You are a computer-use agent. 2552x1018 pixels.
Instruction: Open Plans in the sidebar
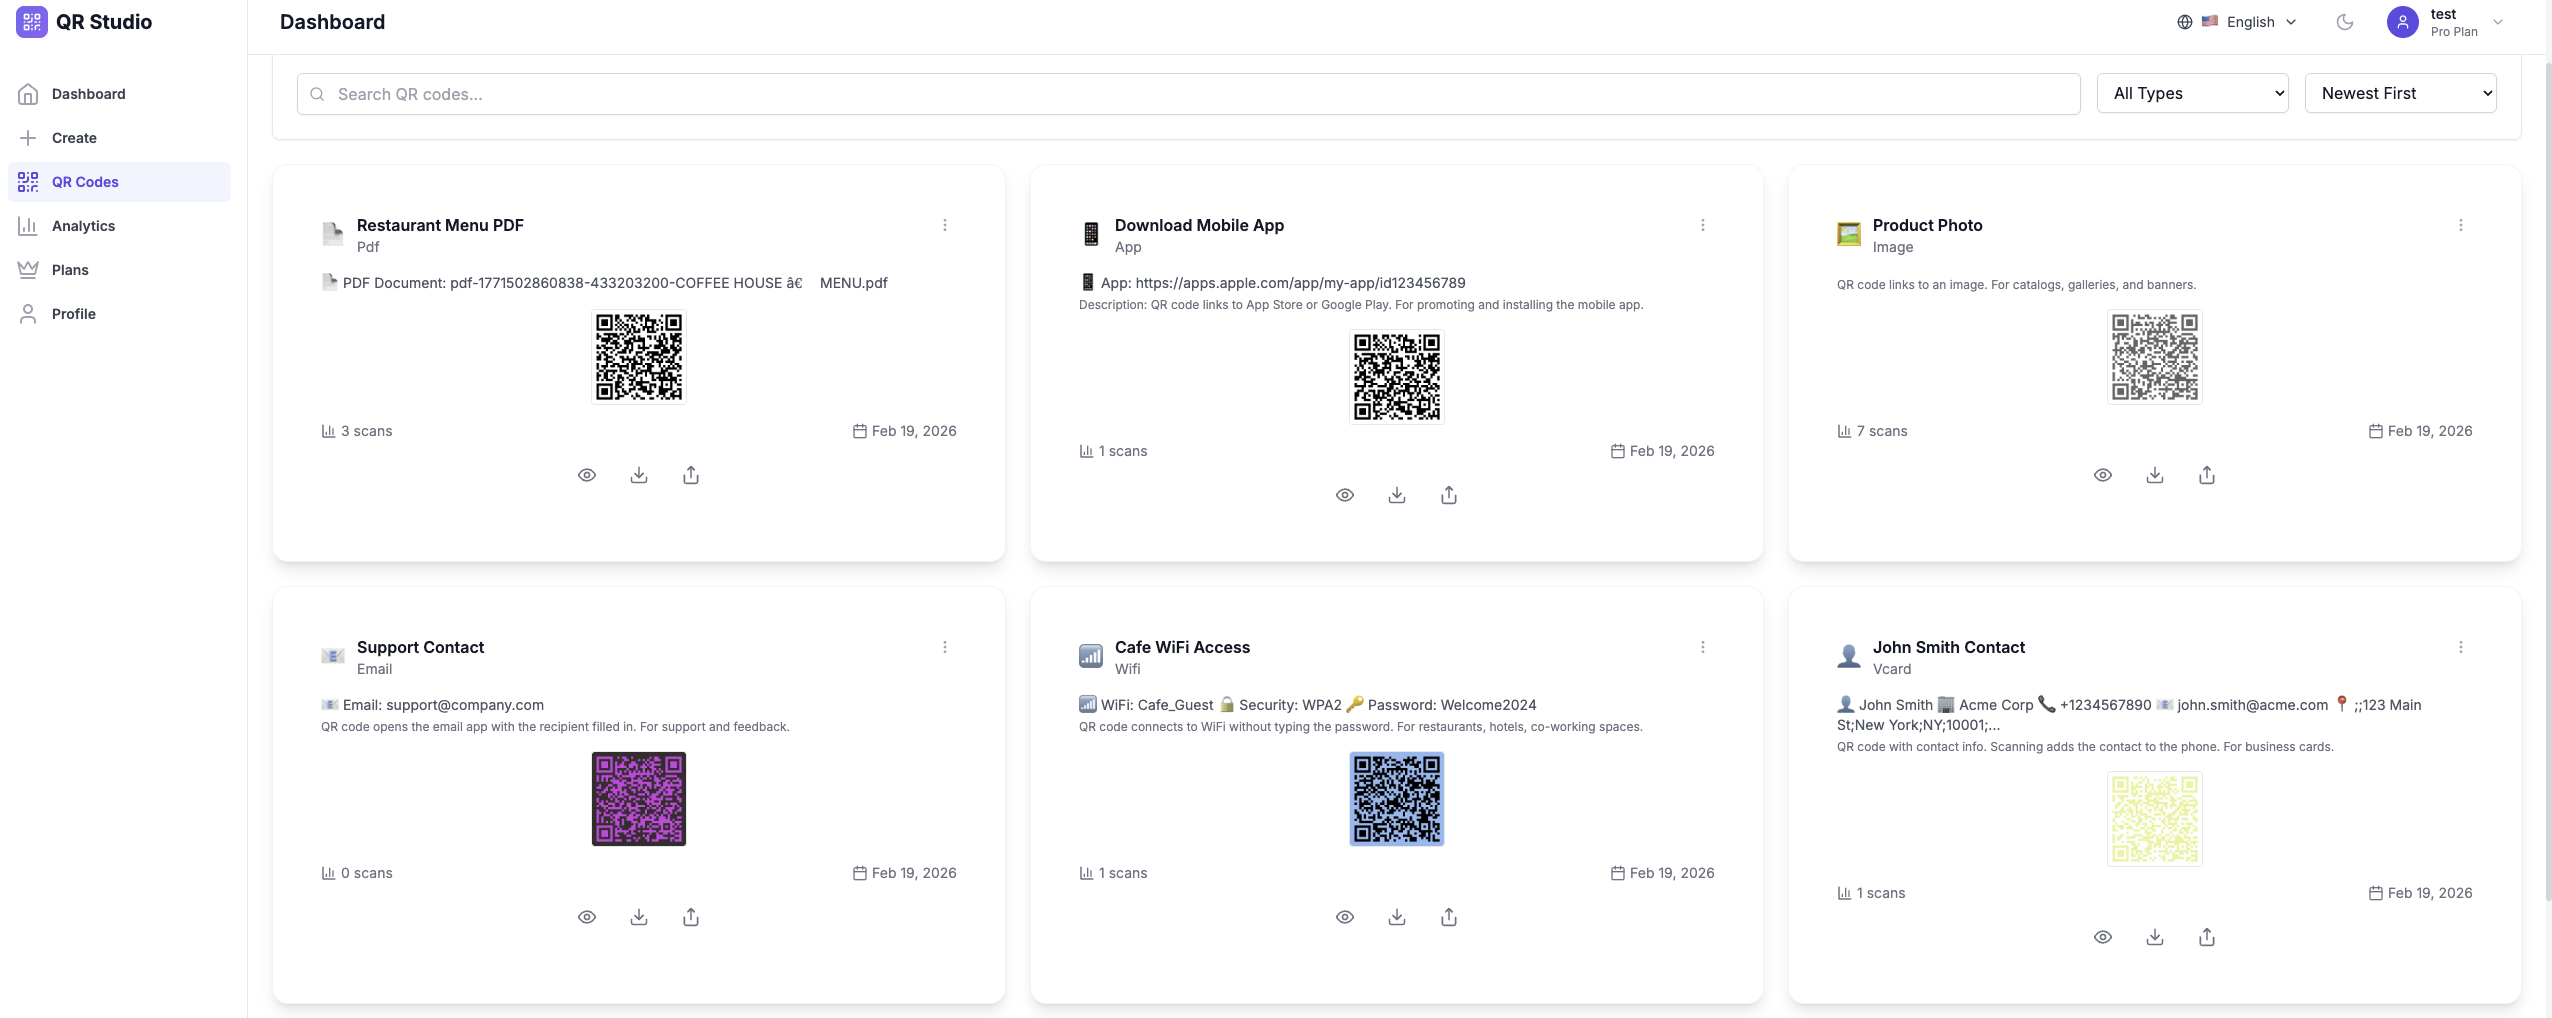tap(119, 270)
